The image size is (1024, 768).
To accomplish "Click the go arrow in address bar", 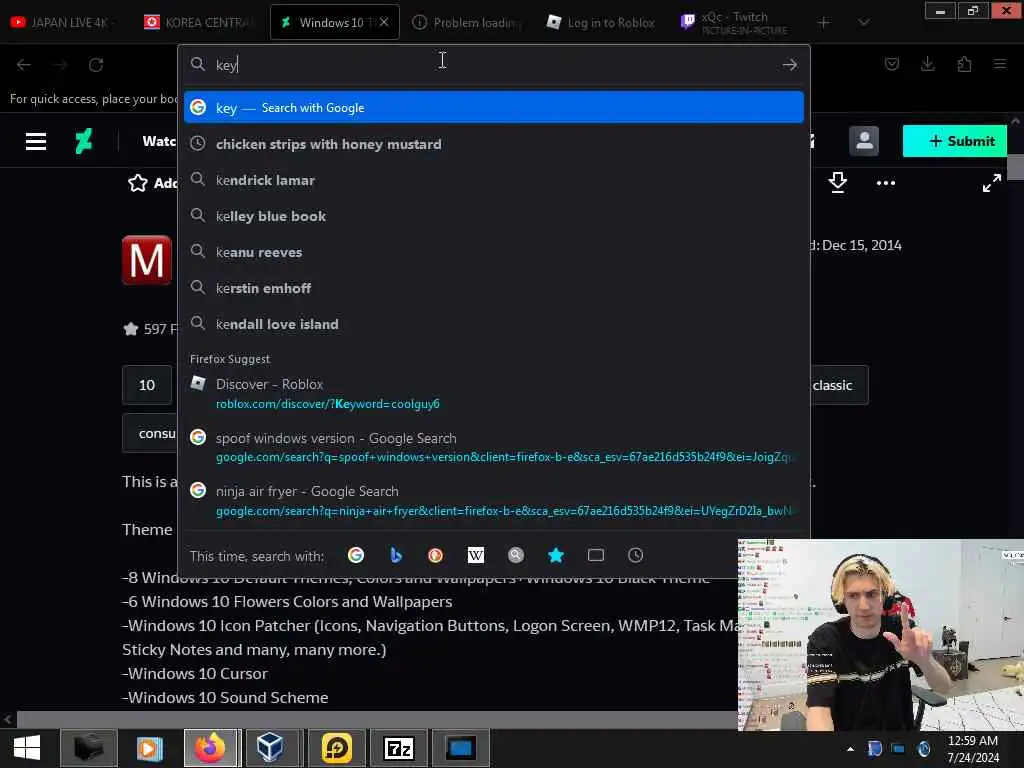I will pos(790,65).
